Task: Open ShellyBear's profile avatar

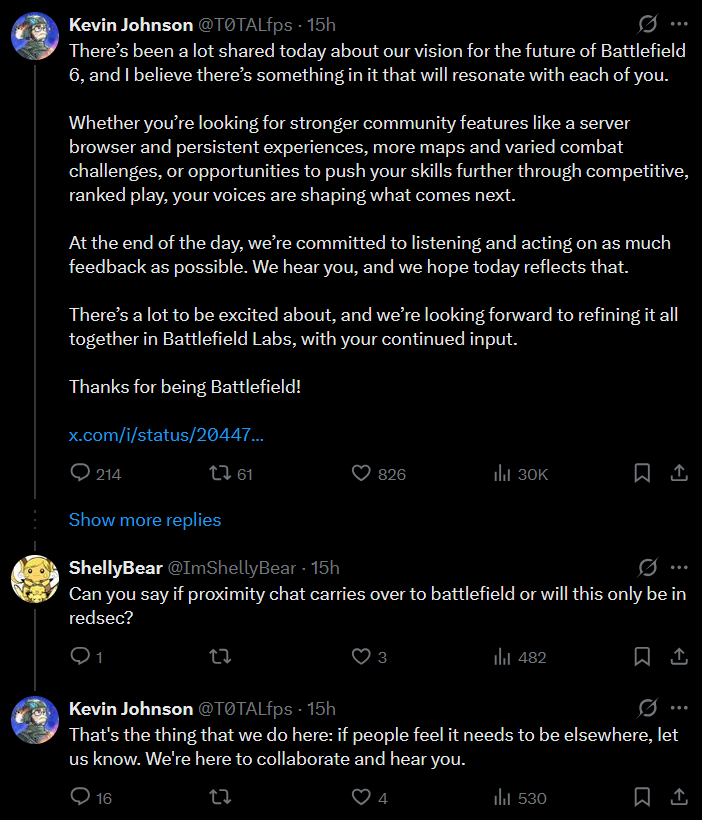Action: [x=34, y=580]
